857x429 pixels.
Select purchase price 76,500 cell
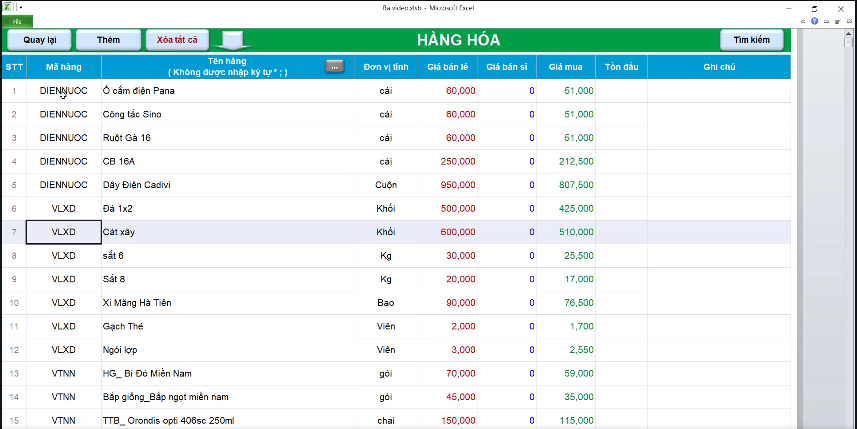pos(566,302)
